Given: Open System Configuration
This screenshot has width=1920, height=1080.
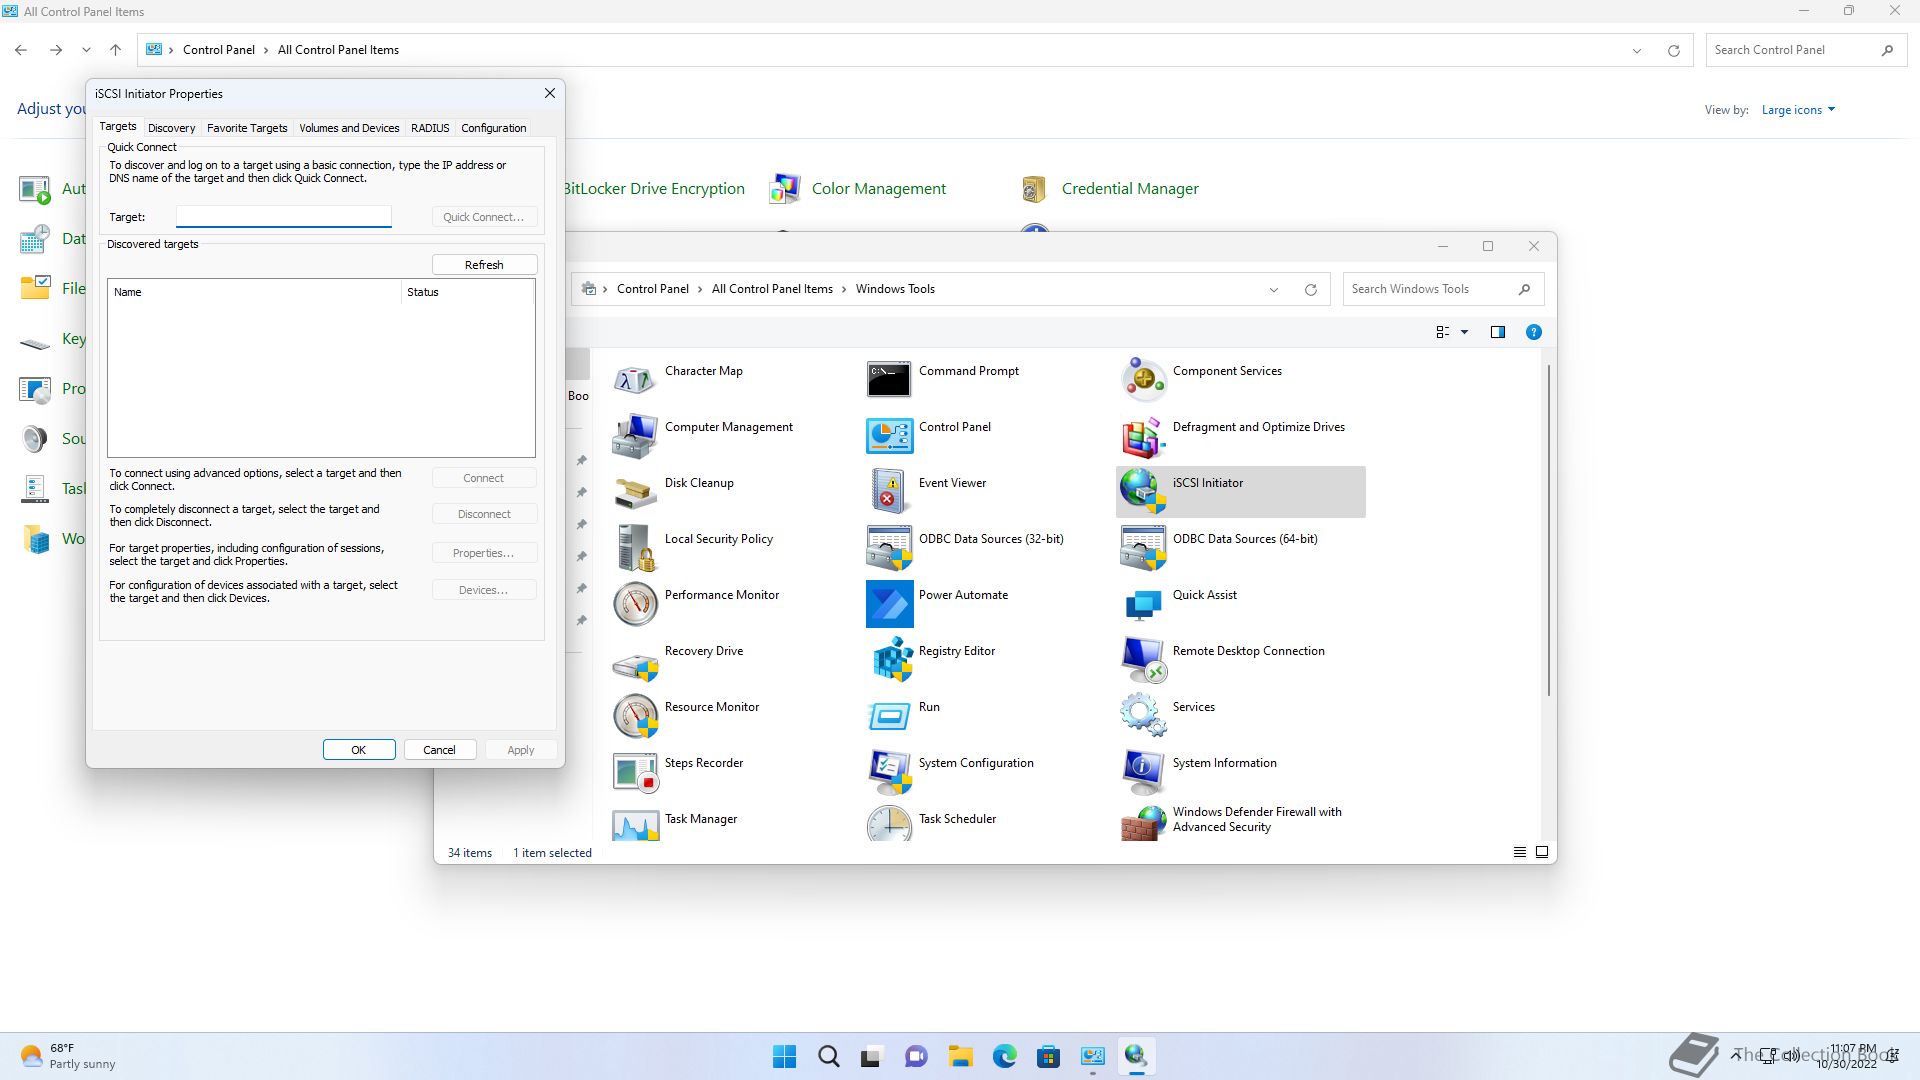Looking at the screenshot, I should click(x=888, y=771).
